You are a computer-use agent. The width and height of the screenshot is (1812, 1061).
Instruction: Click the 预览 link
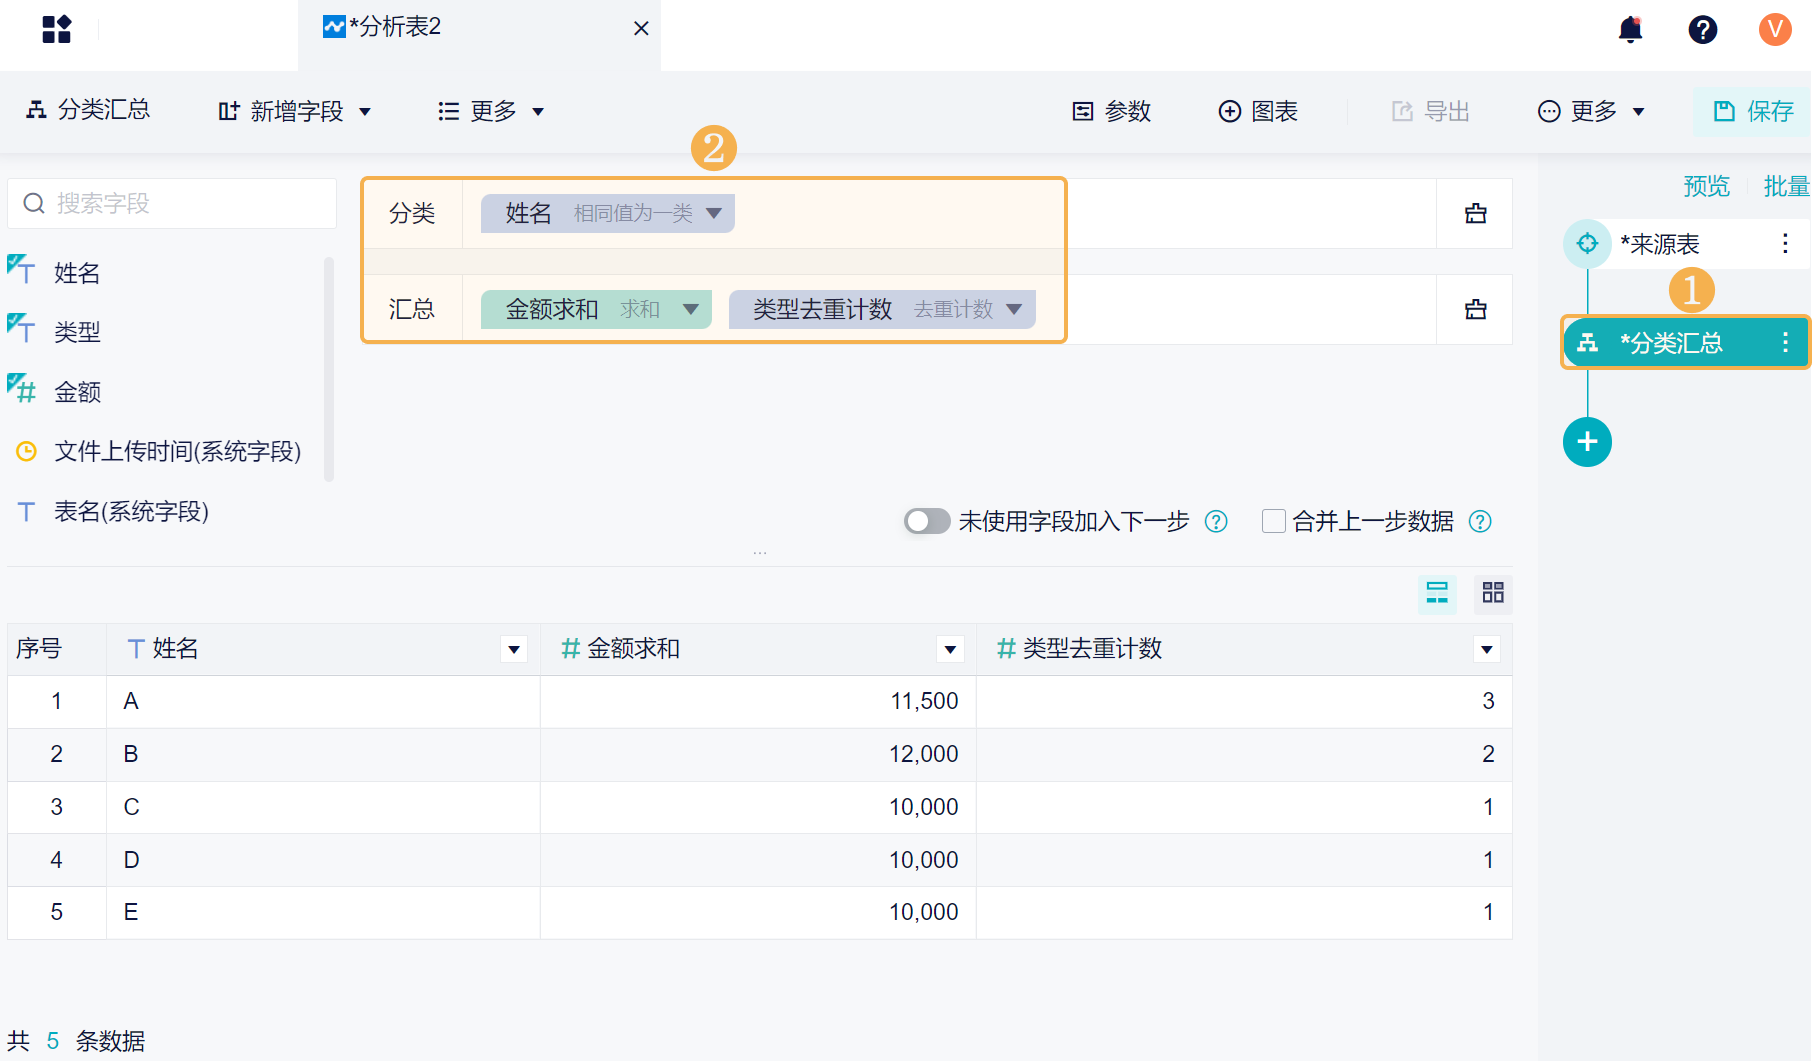tap(1706, 186)
